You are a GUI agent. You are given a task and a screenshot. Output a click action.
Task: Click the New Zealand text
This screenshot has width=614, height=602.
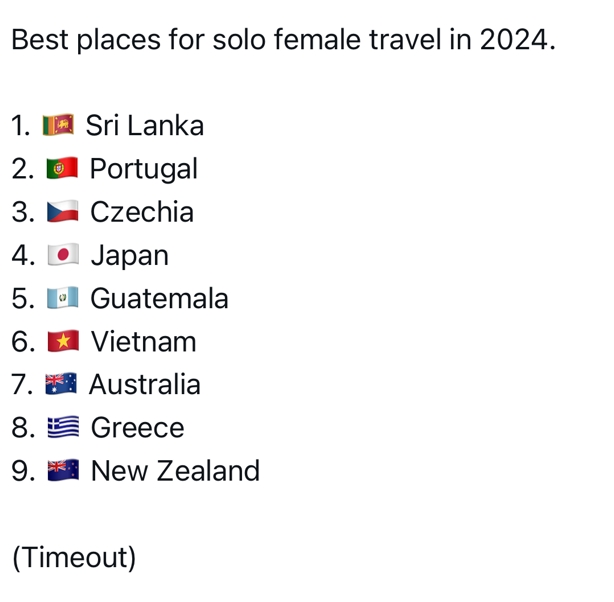tap(175, 470)
